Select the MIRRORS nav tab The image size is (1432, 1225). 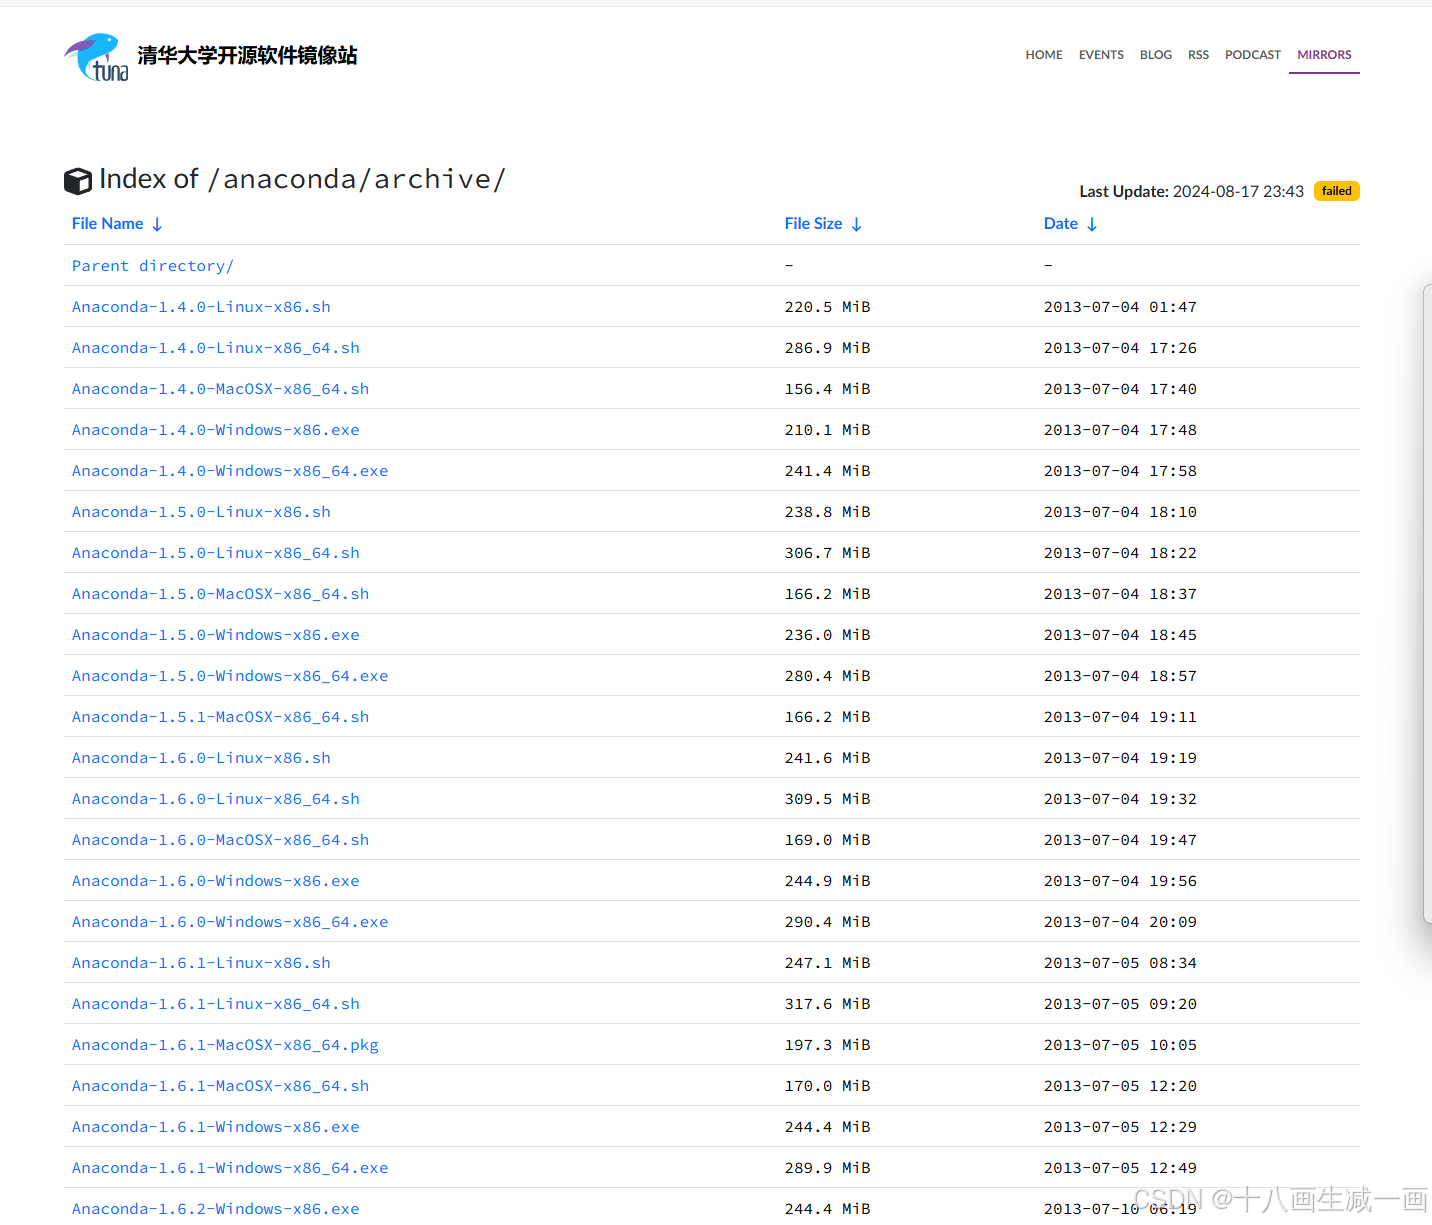(1324, 55)
